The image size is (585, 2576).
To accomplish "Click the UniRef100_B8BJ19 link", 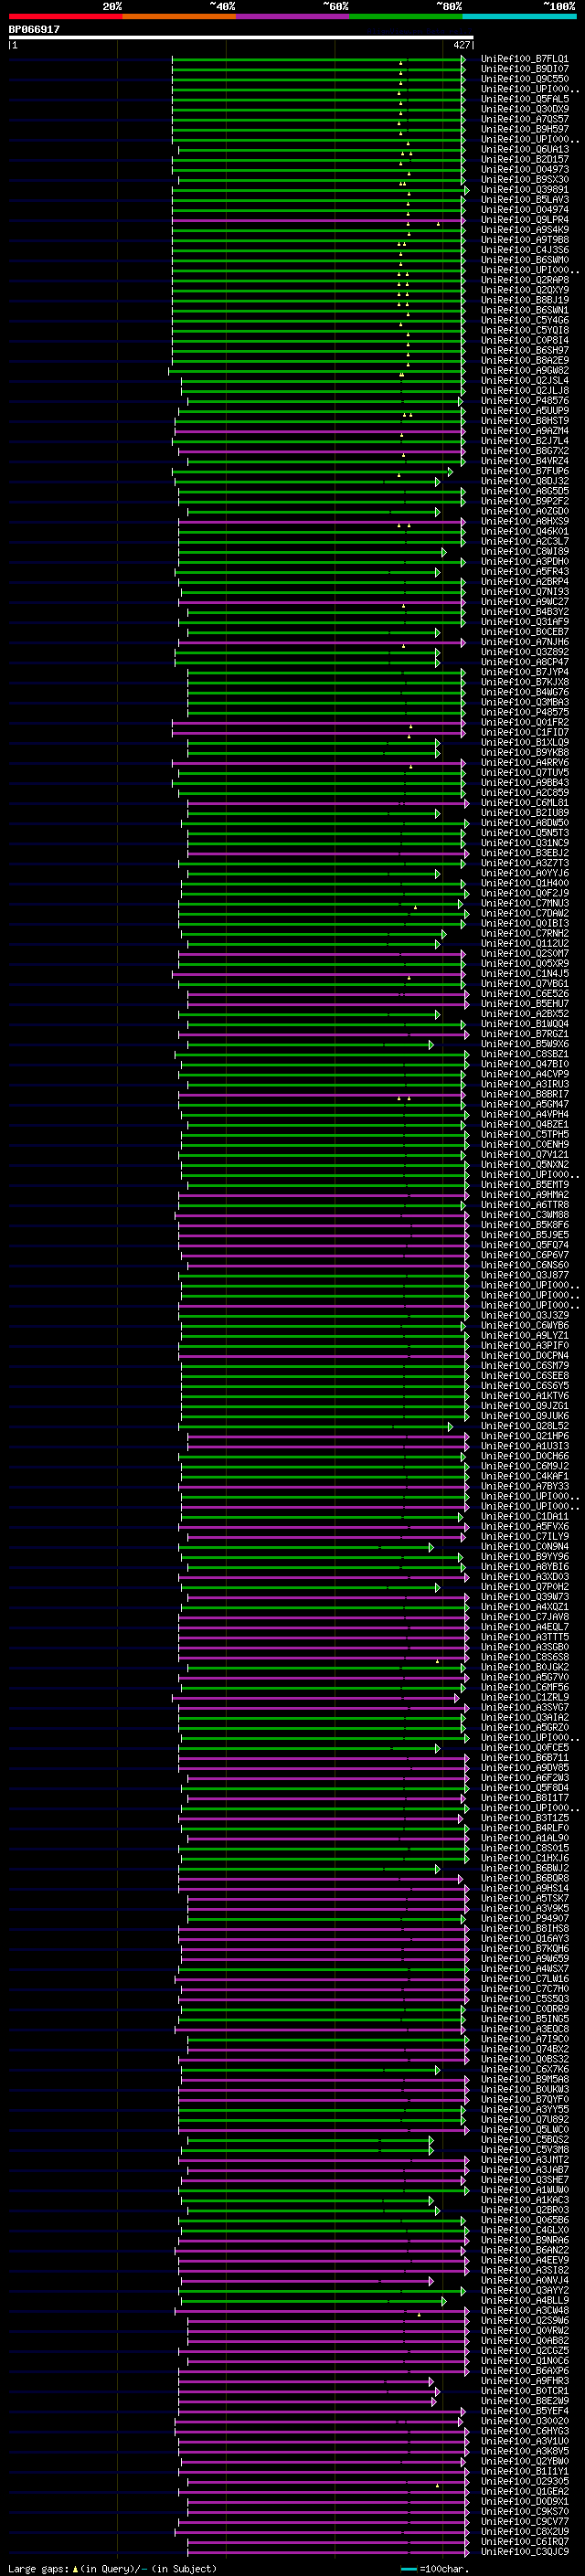I will click(524, 300).
